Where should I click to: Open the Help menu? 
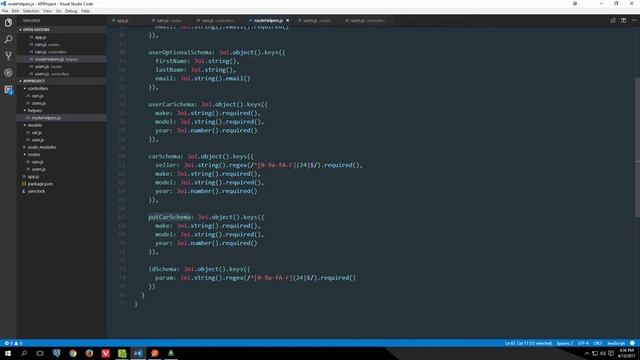[85, 11]
